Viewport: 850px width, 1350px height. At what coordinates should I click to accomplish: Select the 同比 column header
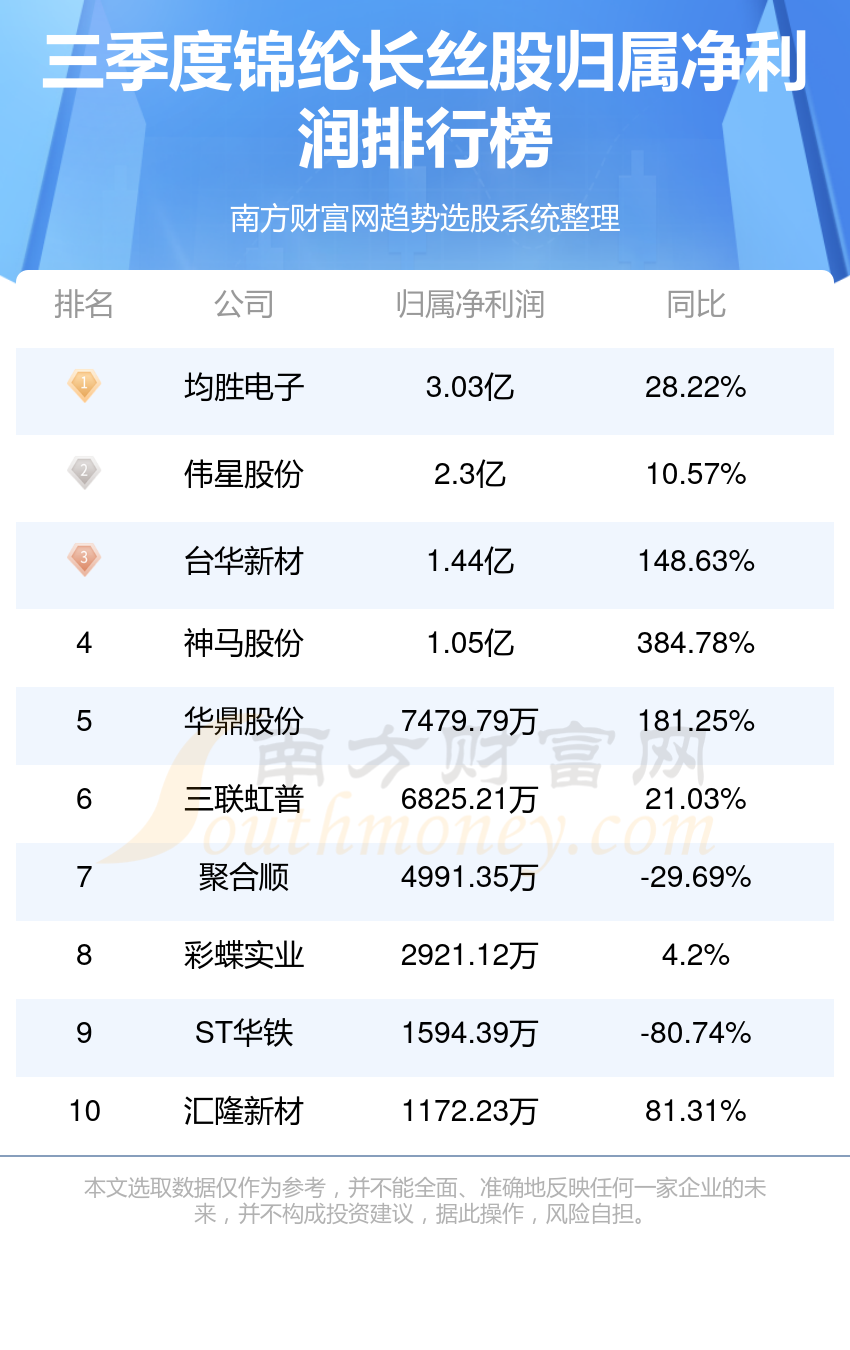(x=696, y=304)
